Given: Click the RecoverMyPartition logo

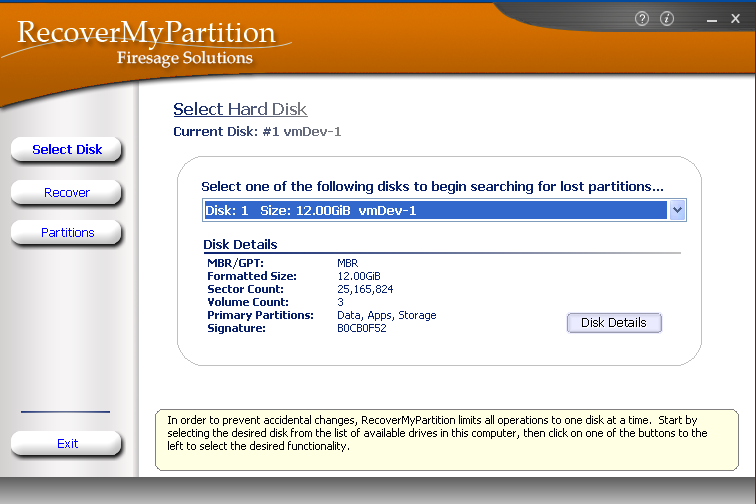Looking at the screenshot, I should point(145,33).
